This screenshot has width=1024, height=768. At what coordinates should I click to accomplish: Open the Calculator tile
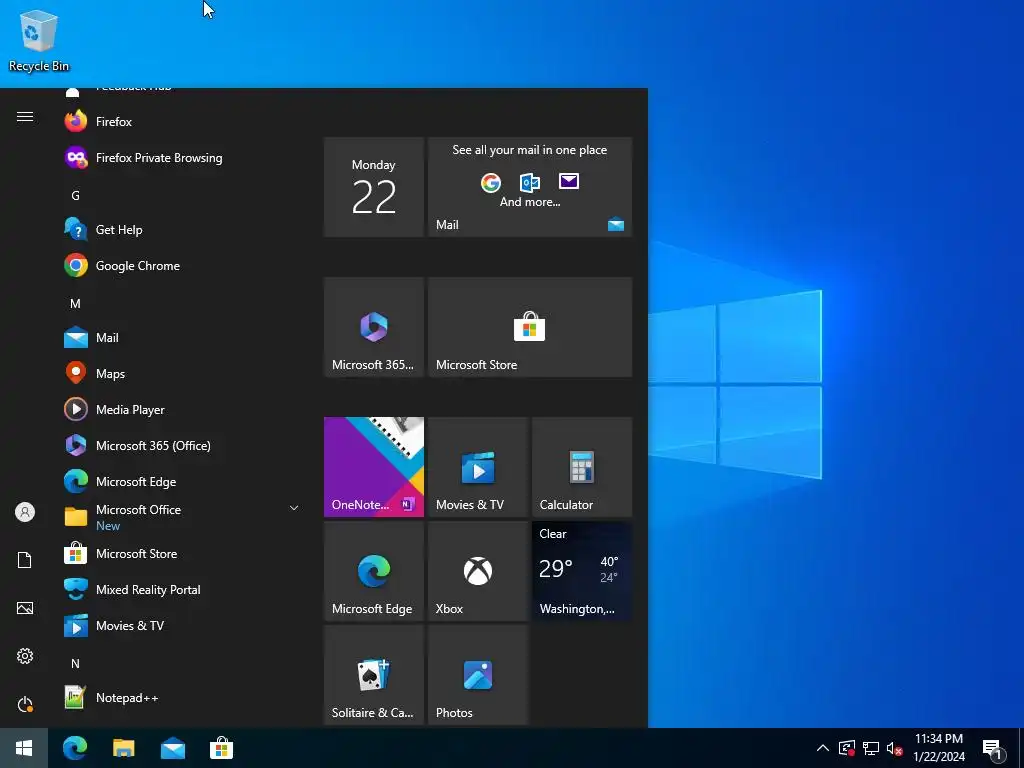582,467
